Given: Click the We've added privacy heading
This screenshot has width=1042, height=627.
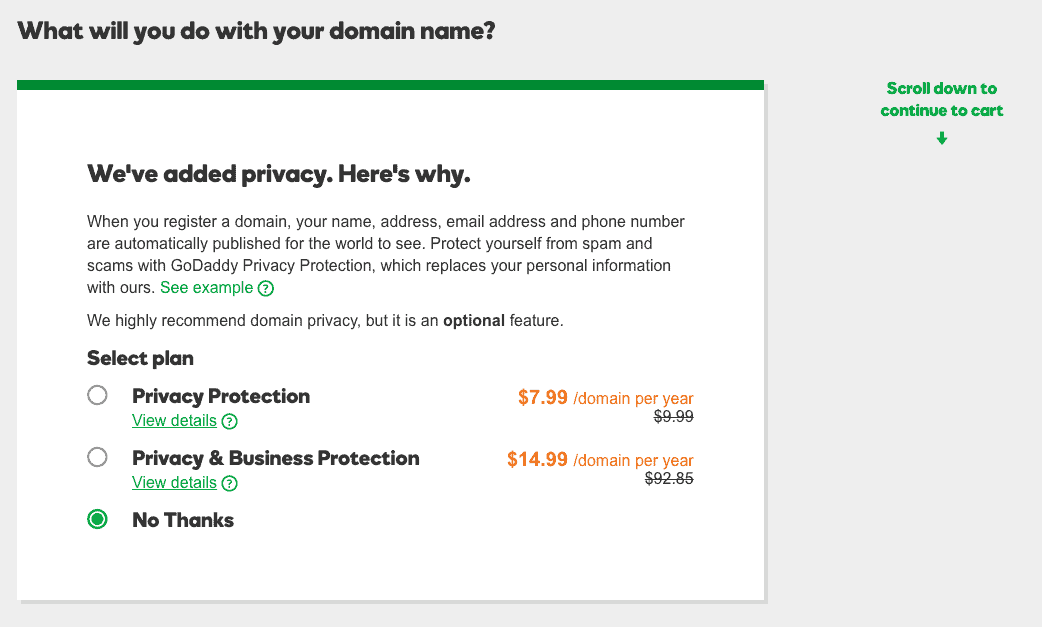Looking at the screenshot, I should (278, 174).
